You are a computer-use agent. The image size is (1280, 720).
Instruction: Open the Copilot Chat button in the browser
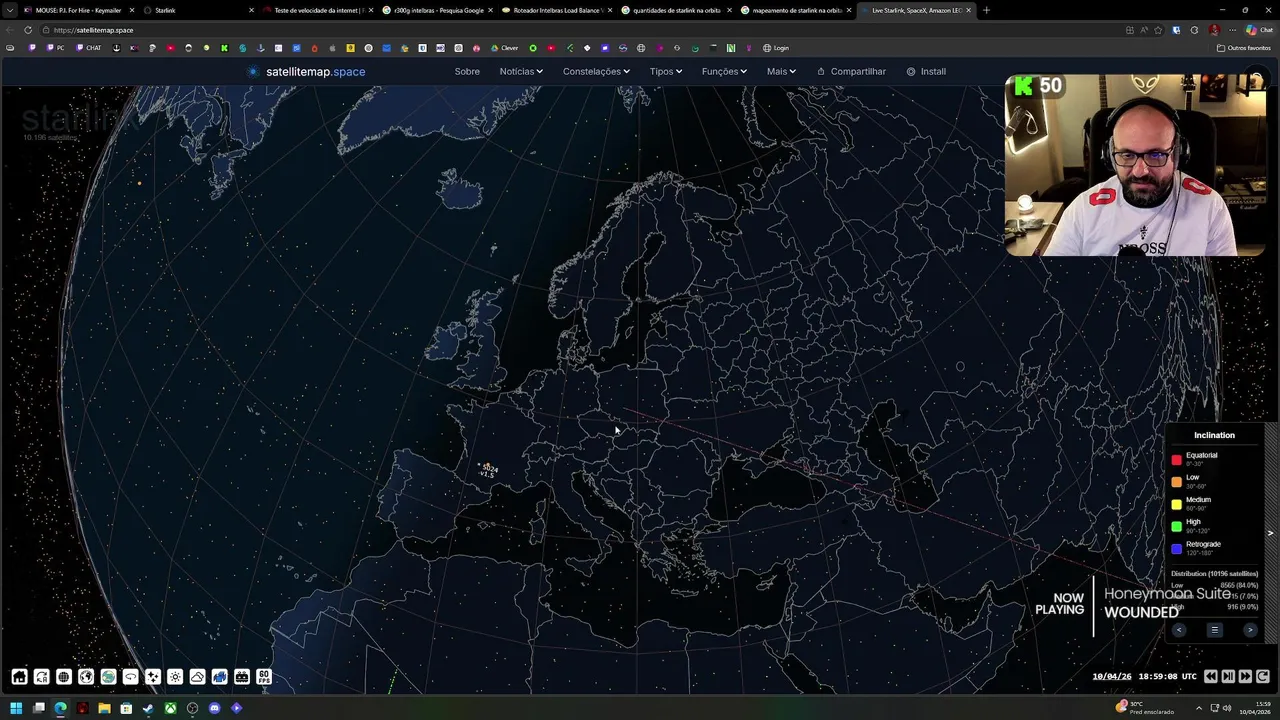tap(1259, 30)
